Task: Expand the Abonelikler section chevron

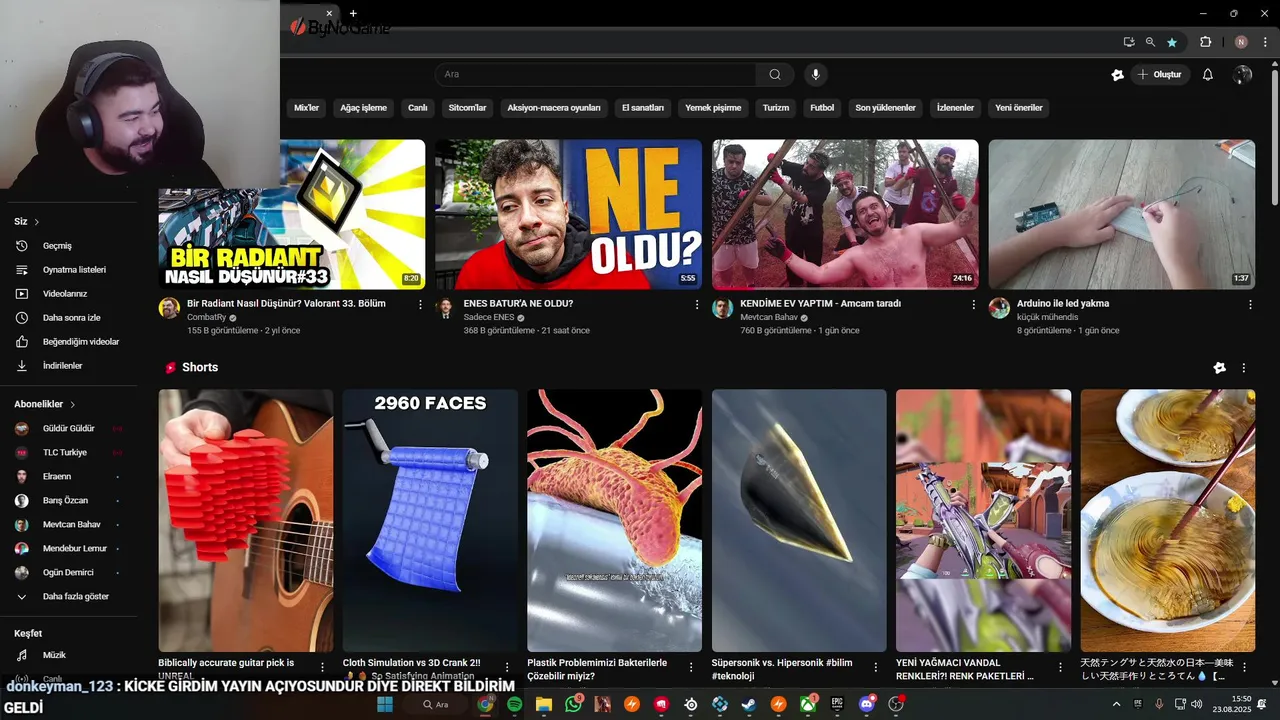Action: [x=72, y=404]
